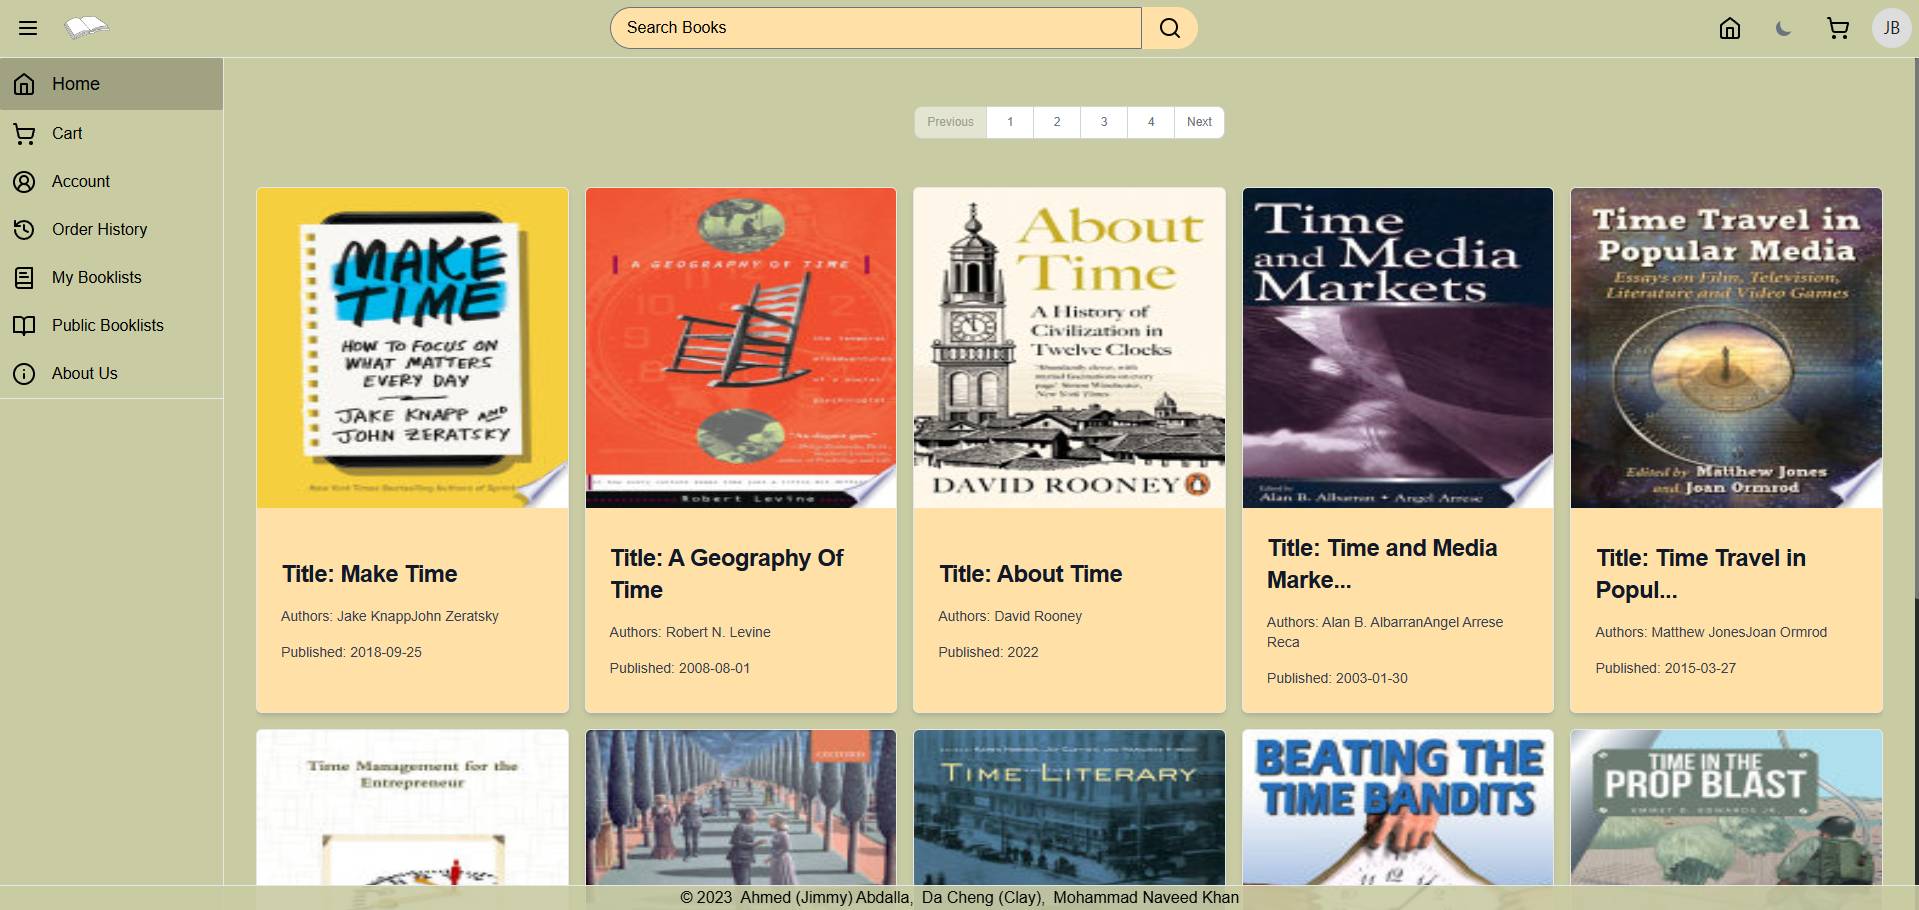Open the hamburger menu

point(28,28)
